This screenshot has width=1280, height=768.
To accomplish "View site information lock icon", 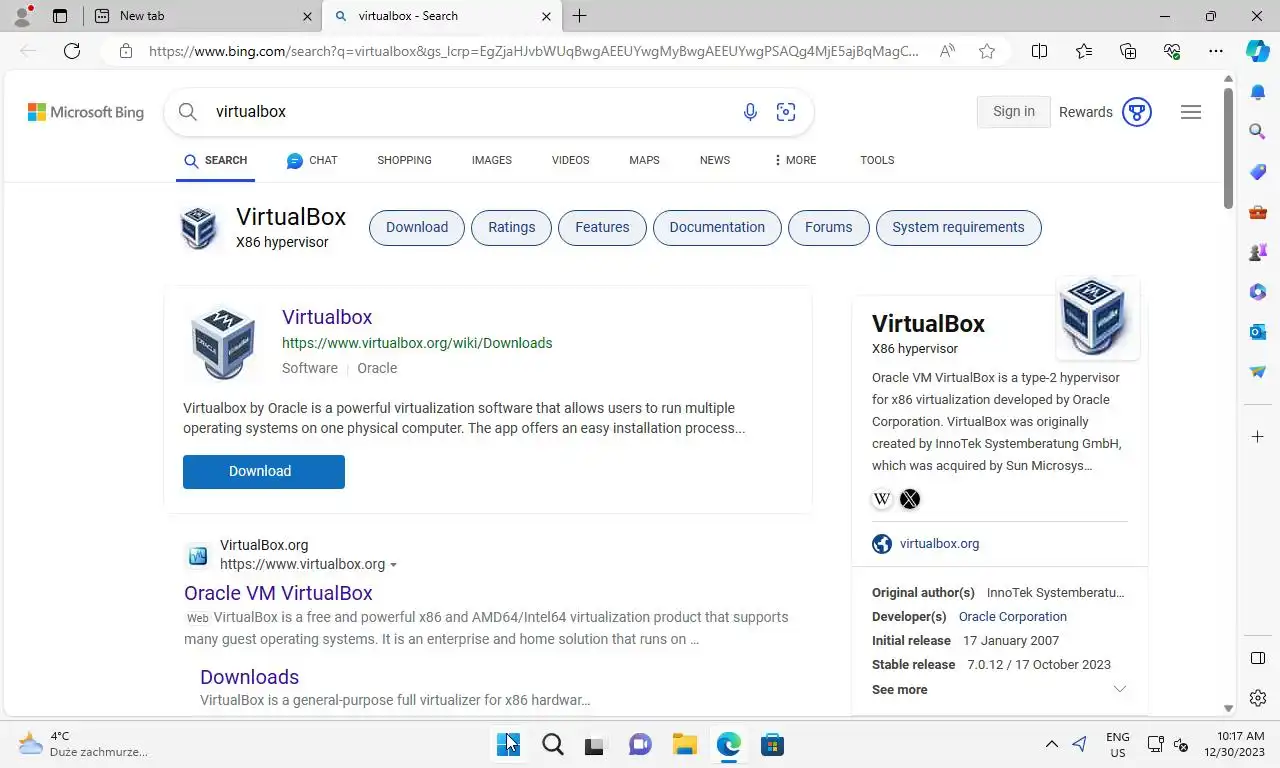I will [x=126, y=51].
